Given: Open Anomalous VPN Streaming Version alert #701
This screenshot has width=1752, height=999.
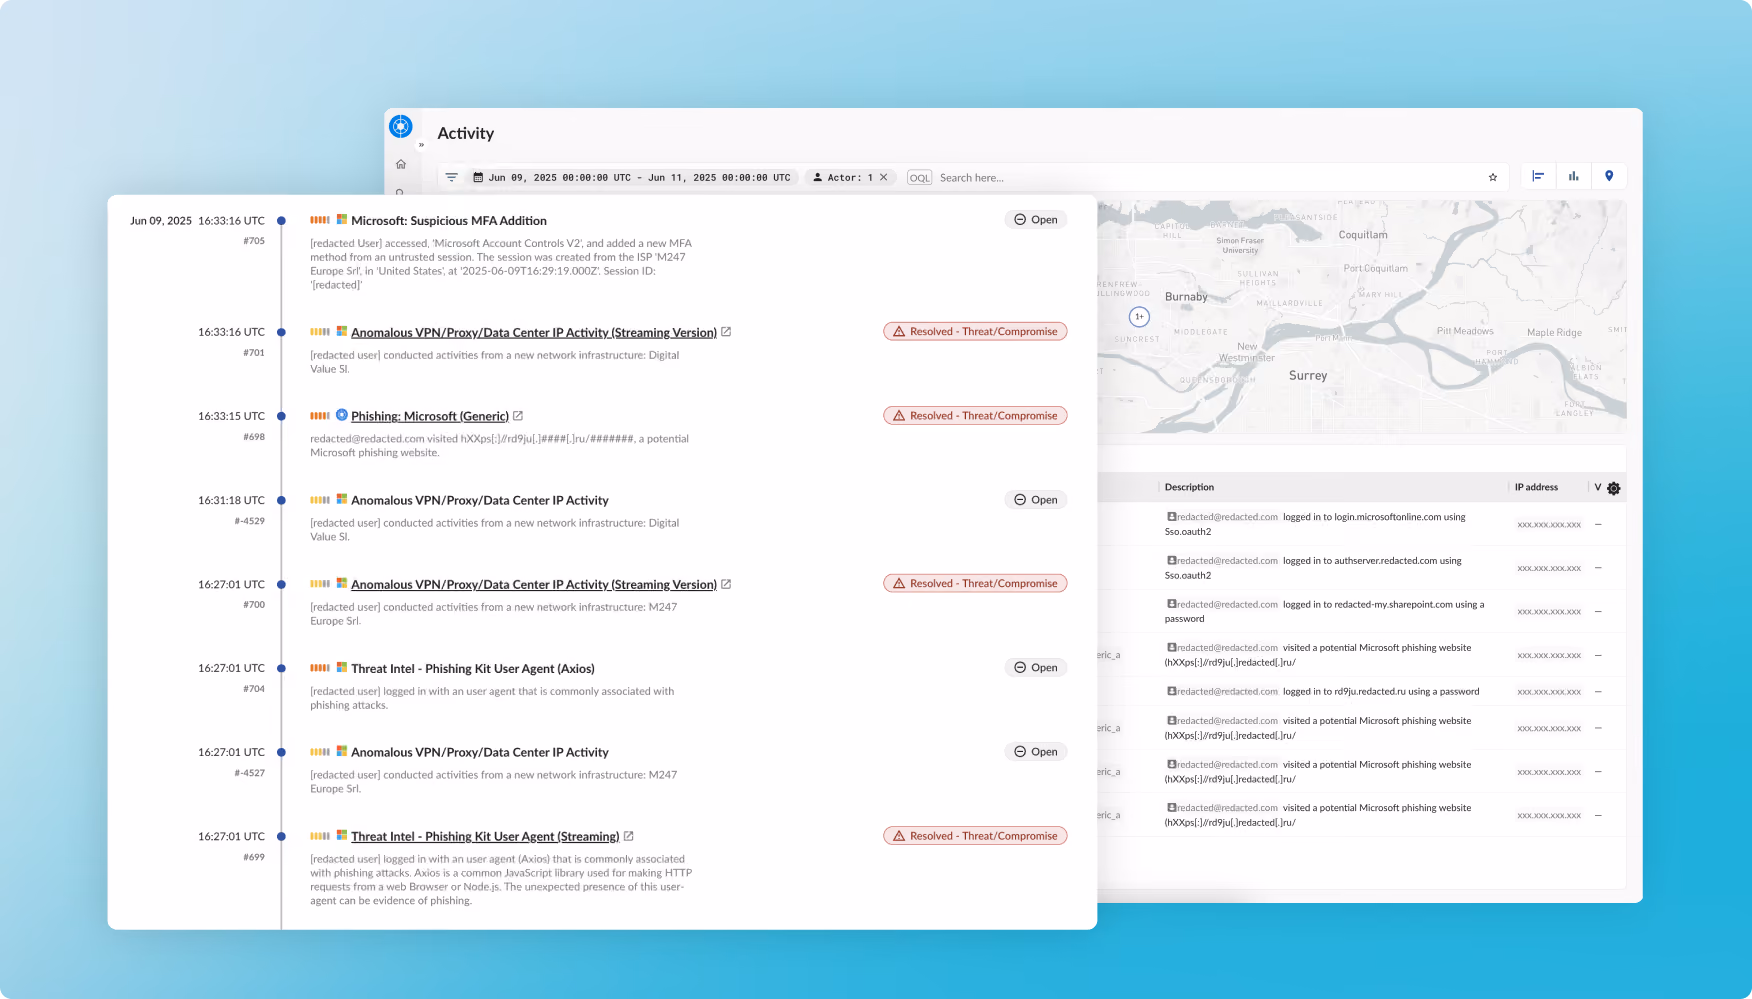Looking at the screenshot, I should [x=534, y=333].
